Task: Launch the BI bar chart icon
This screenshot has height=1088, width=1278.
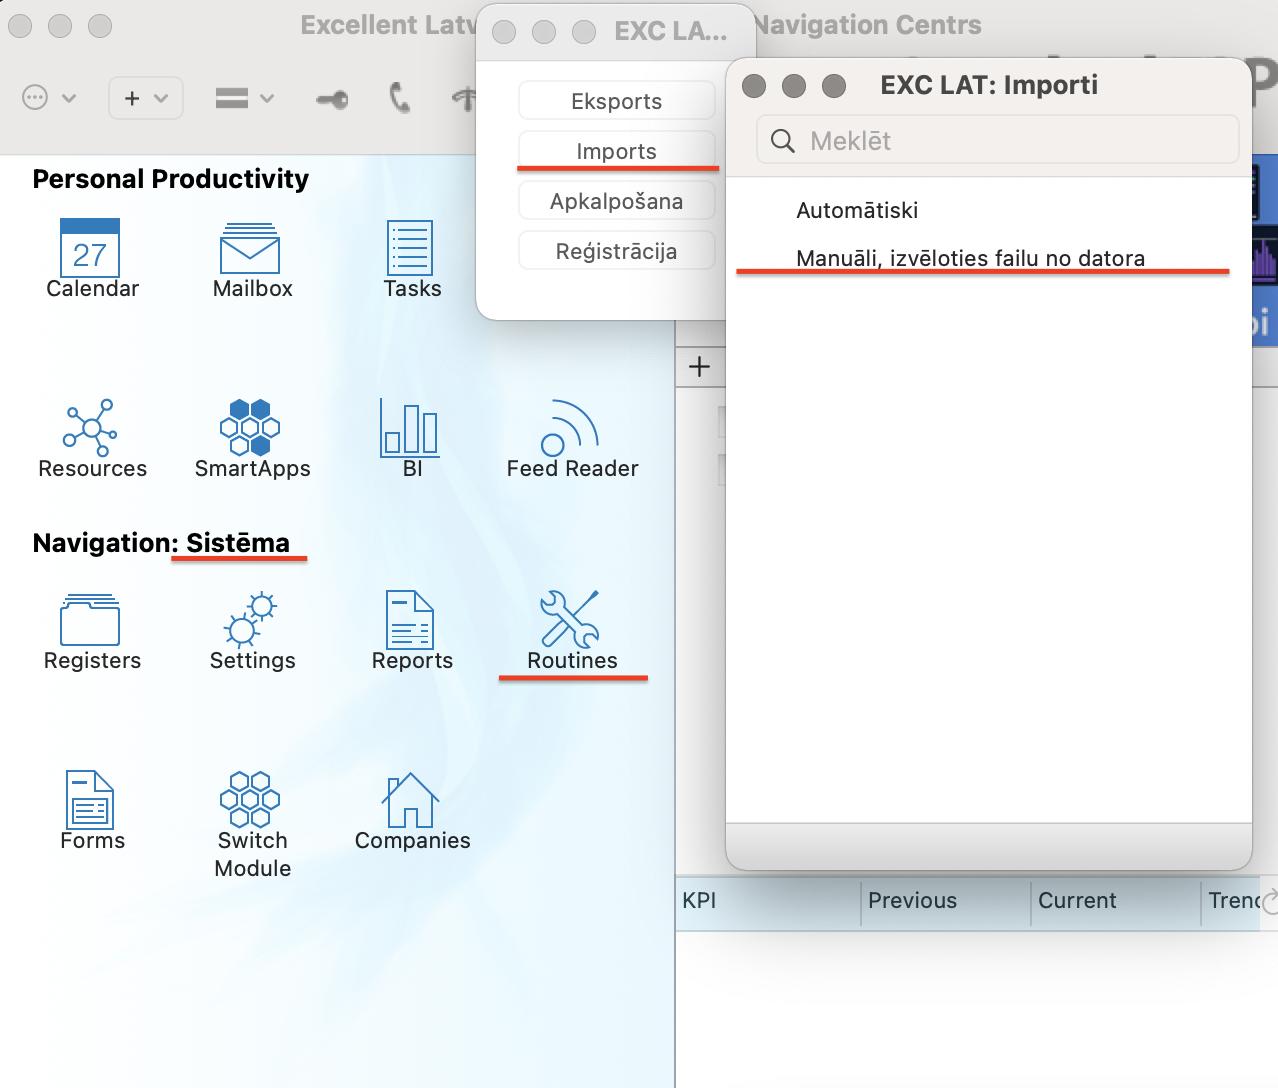Action: click(410, 428)
